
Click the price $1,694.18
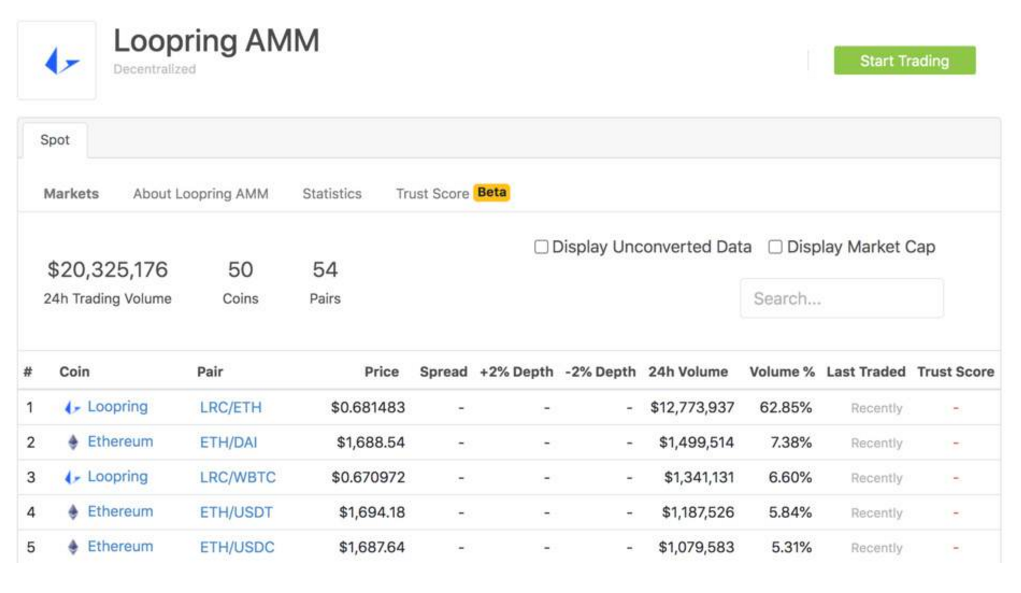tap(372, 512)
